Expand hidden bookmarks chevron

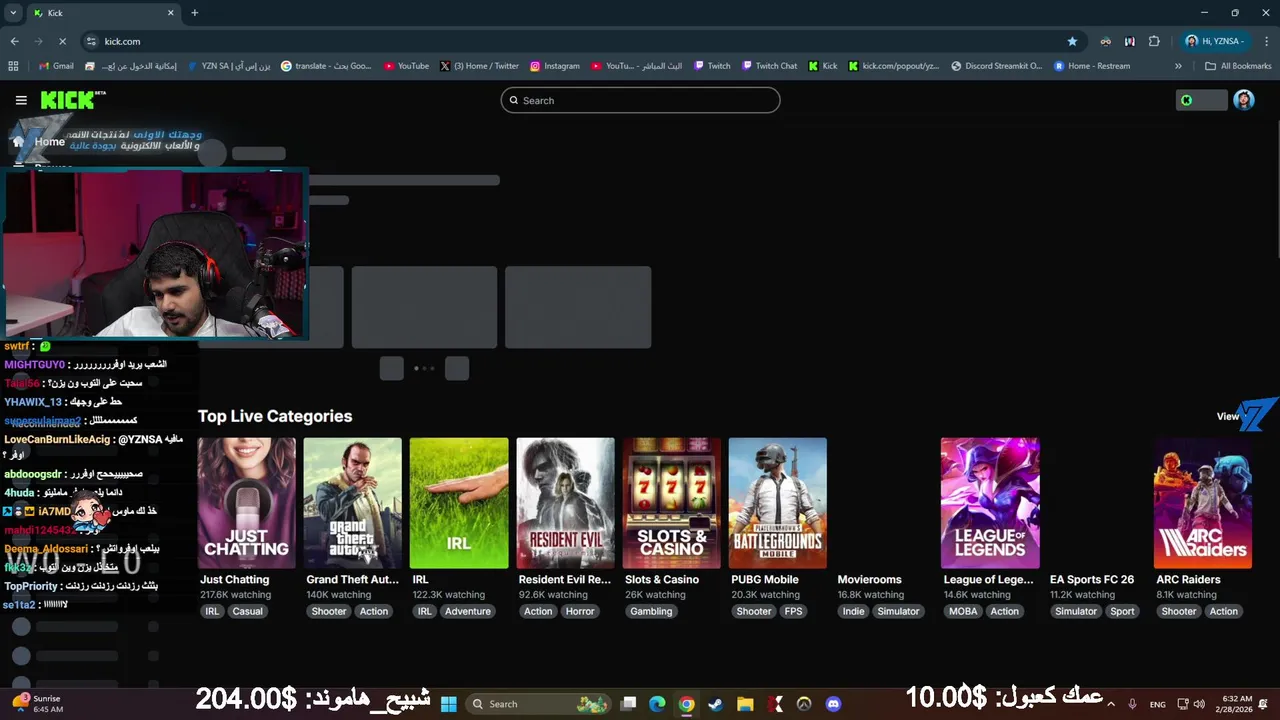pos(1178,66)
